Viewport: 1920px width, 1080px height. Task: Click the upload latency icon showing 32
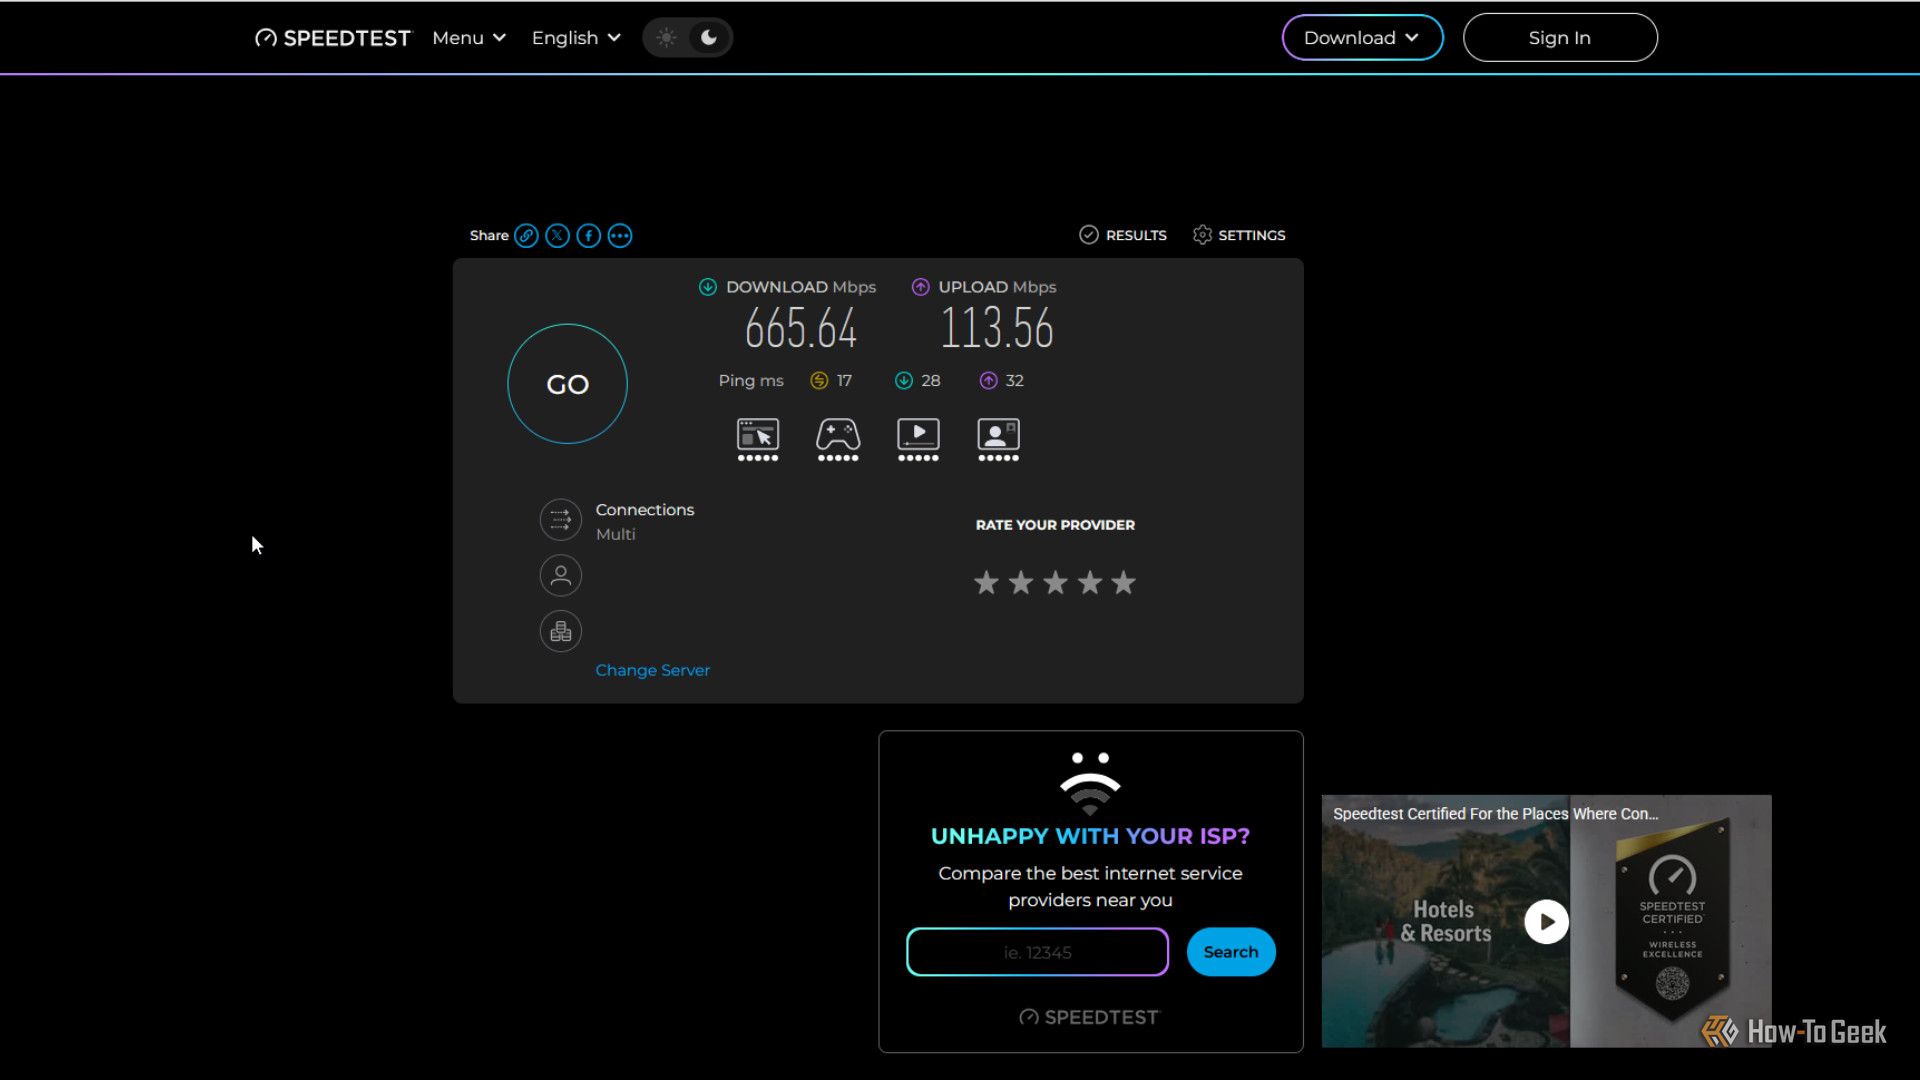pyautogui.click(x=988, y=381)
